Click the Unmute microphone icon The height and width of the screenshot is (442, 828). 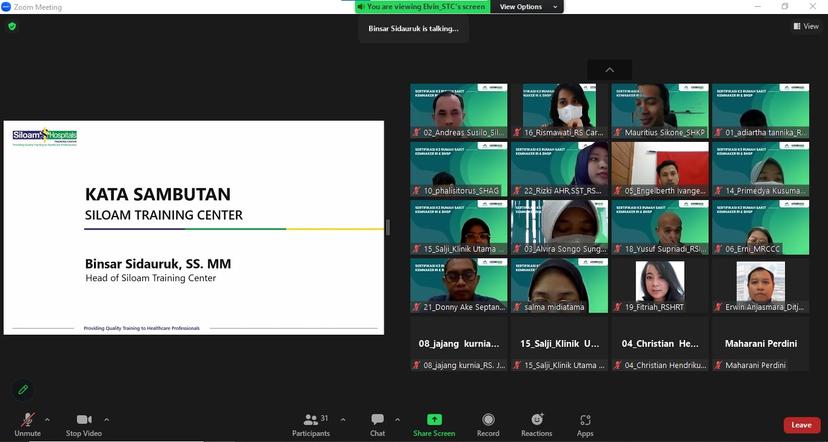[x=27, y=420]
